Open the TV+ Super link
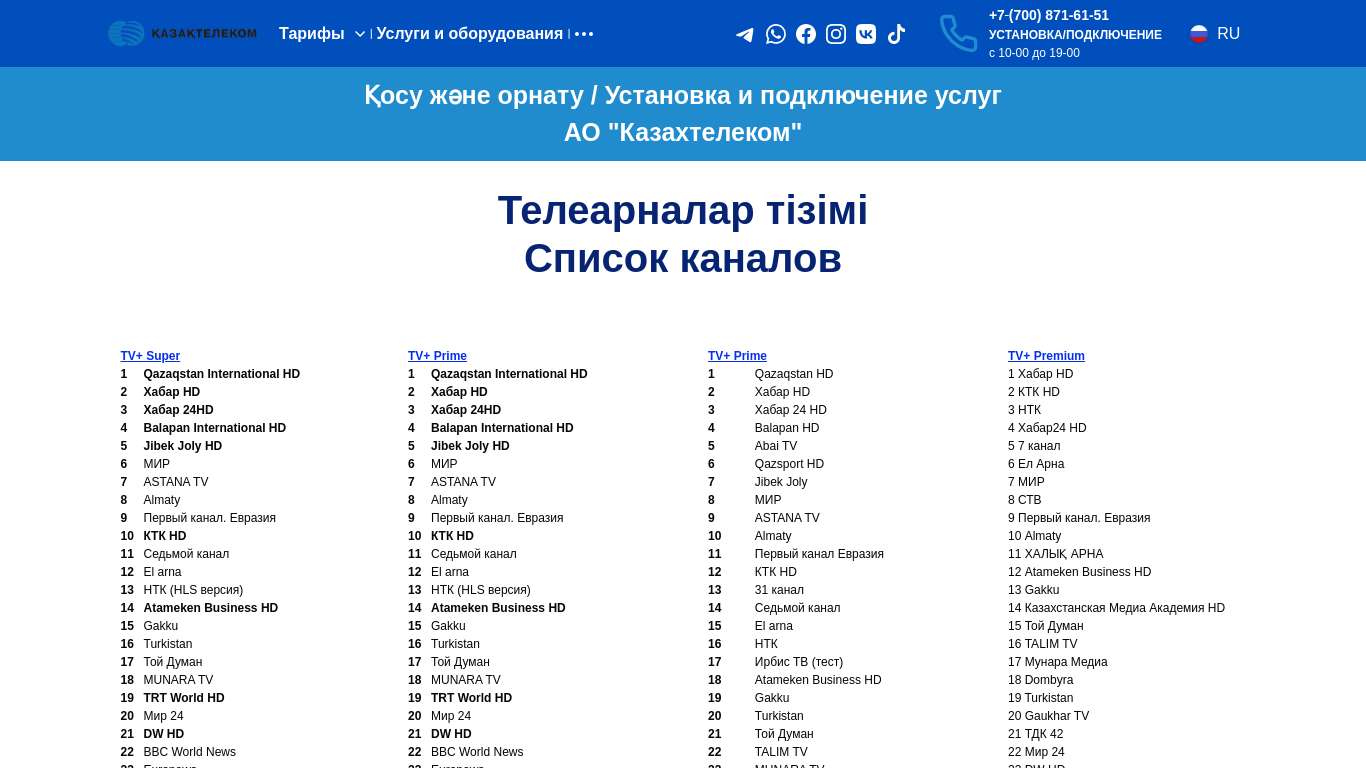1366x768 pixels. (150, 356)
